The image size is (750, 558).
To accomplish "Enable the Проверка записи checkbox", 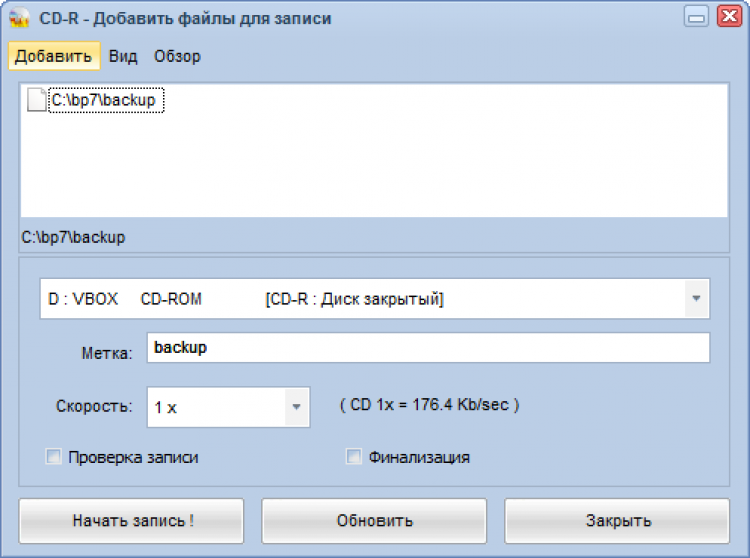I will pos(54,457).
